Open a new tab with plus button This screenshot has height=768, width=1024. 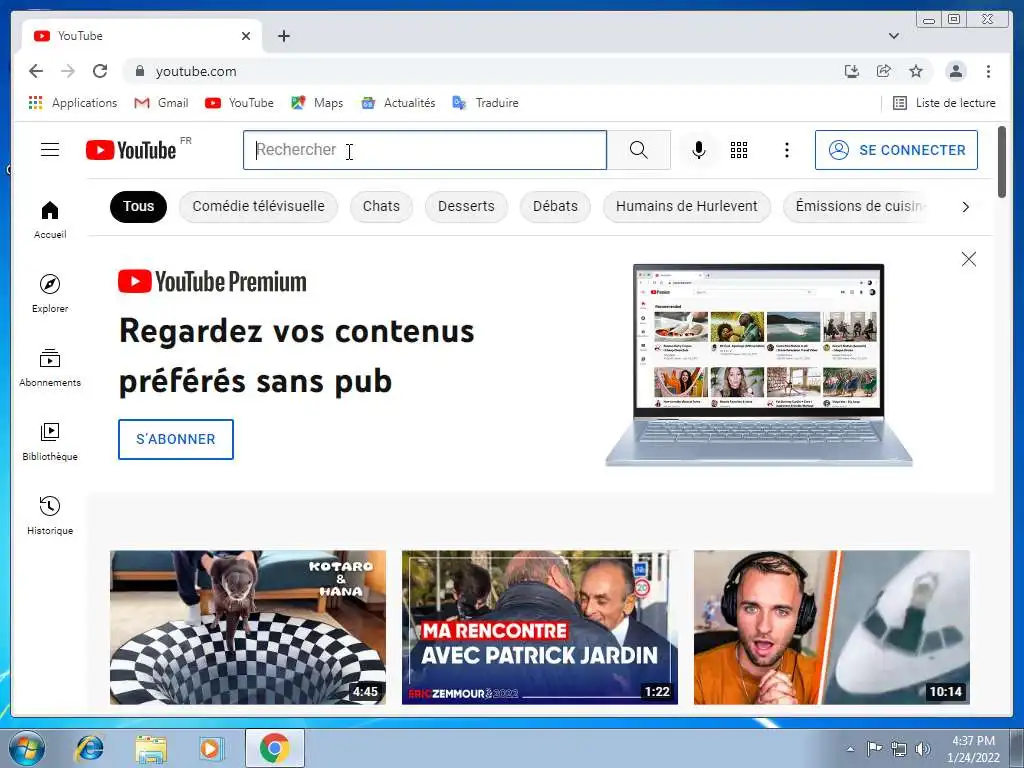pos(283,36)
